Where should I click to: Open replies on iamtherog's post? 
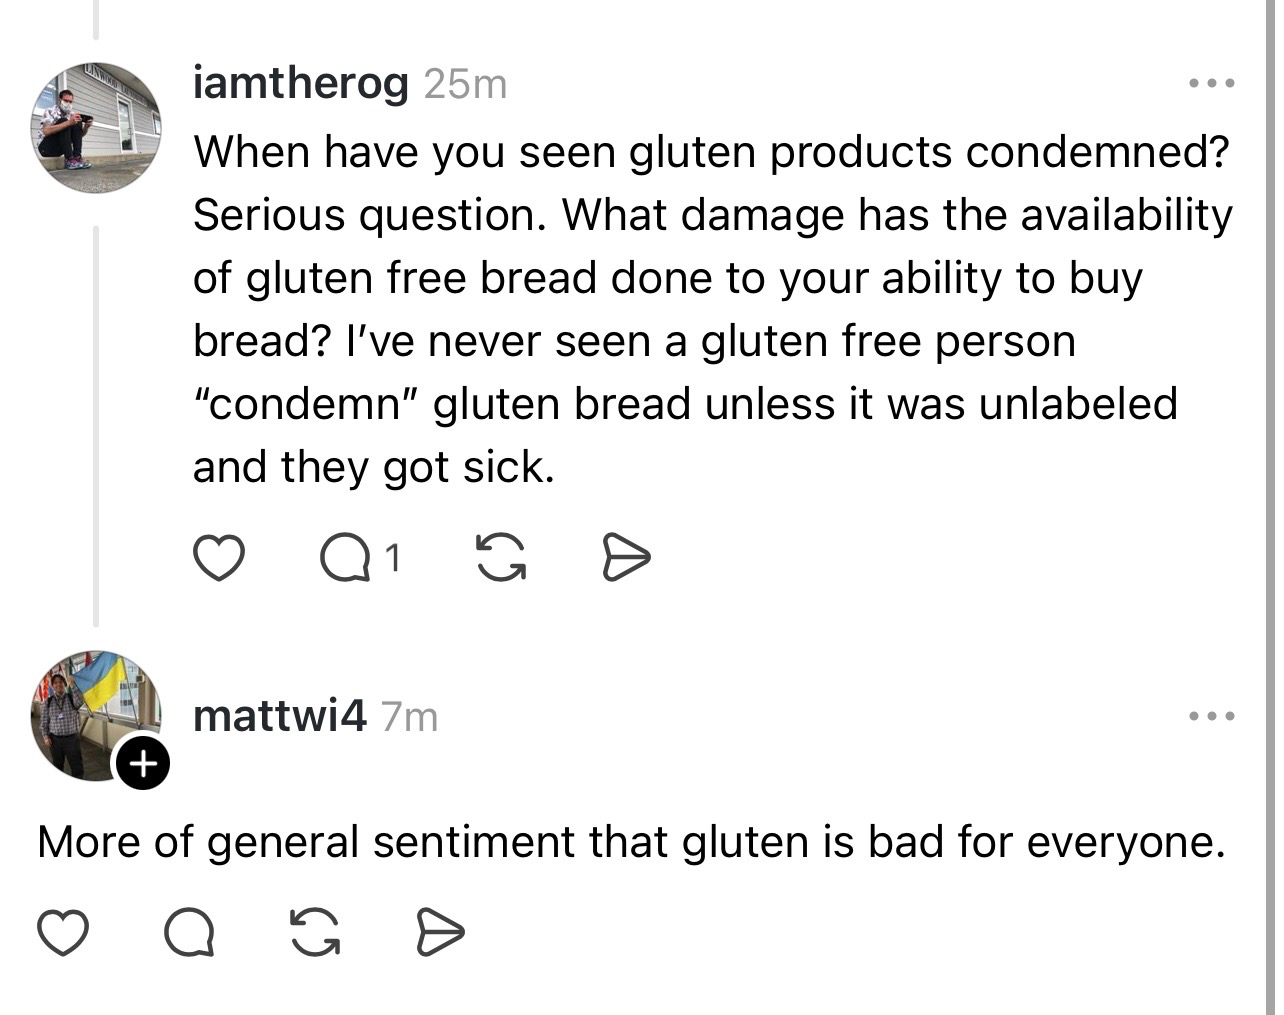[343, 558]
